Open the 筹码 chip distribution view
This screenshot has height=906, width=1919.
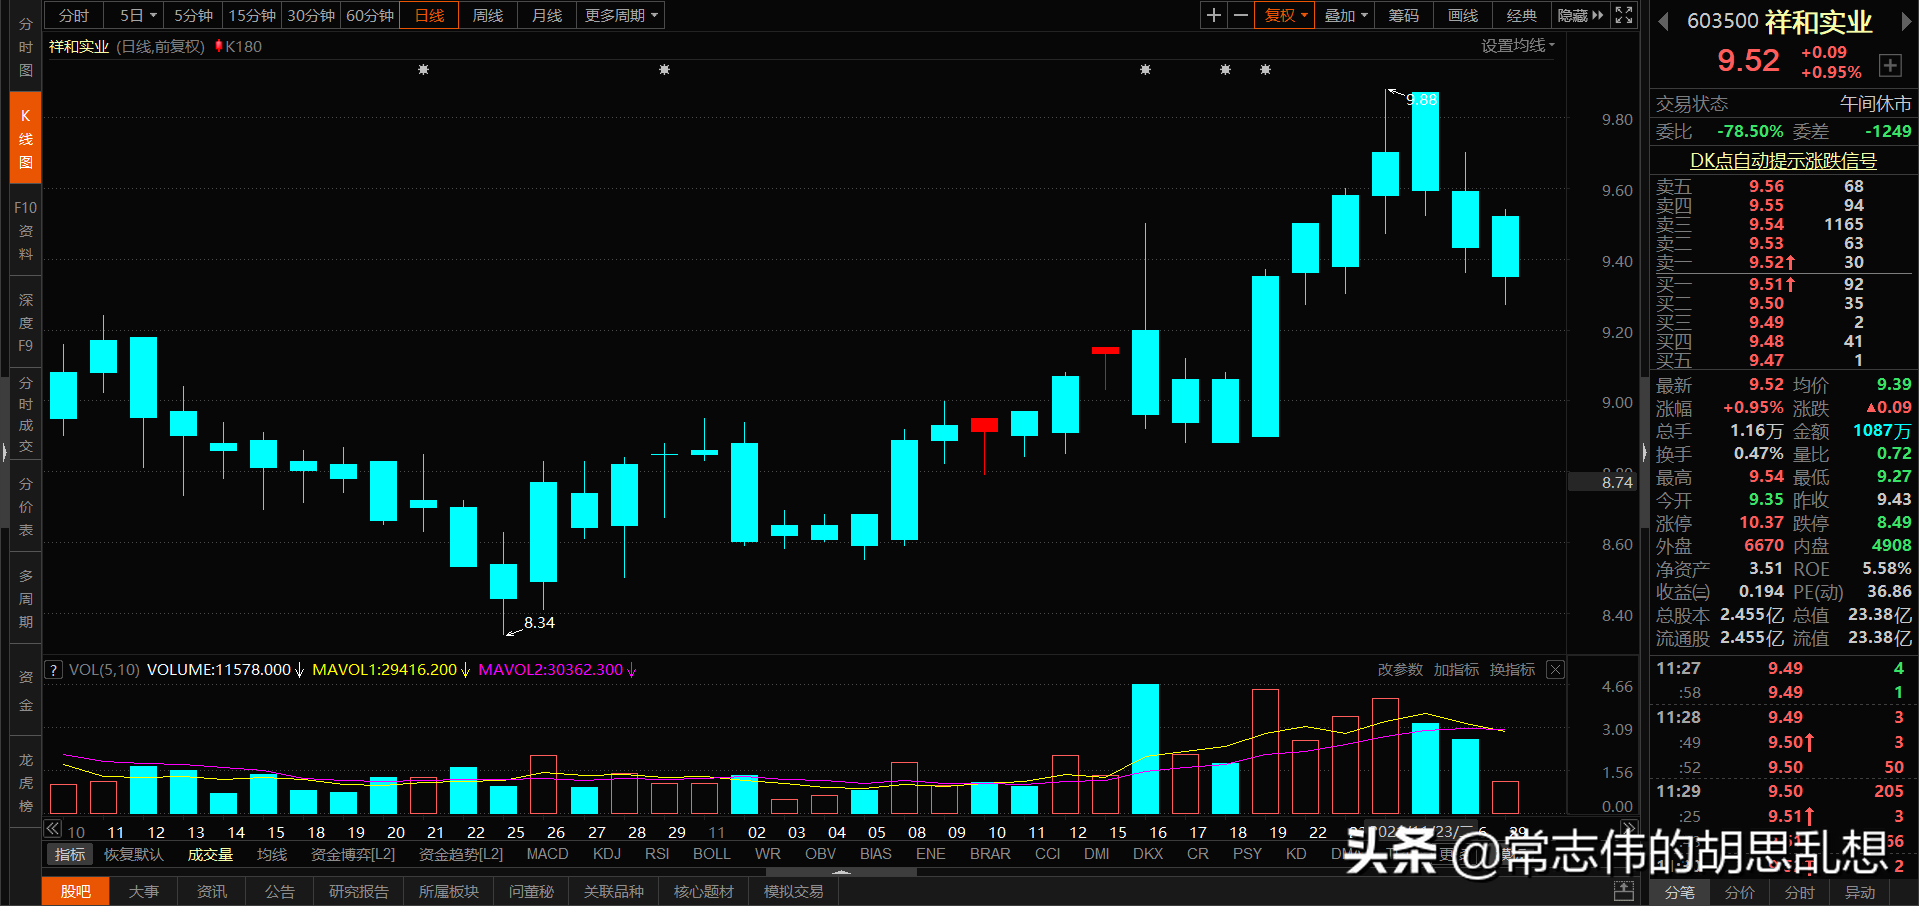click(1403, 15)
